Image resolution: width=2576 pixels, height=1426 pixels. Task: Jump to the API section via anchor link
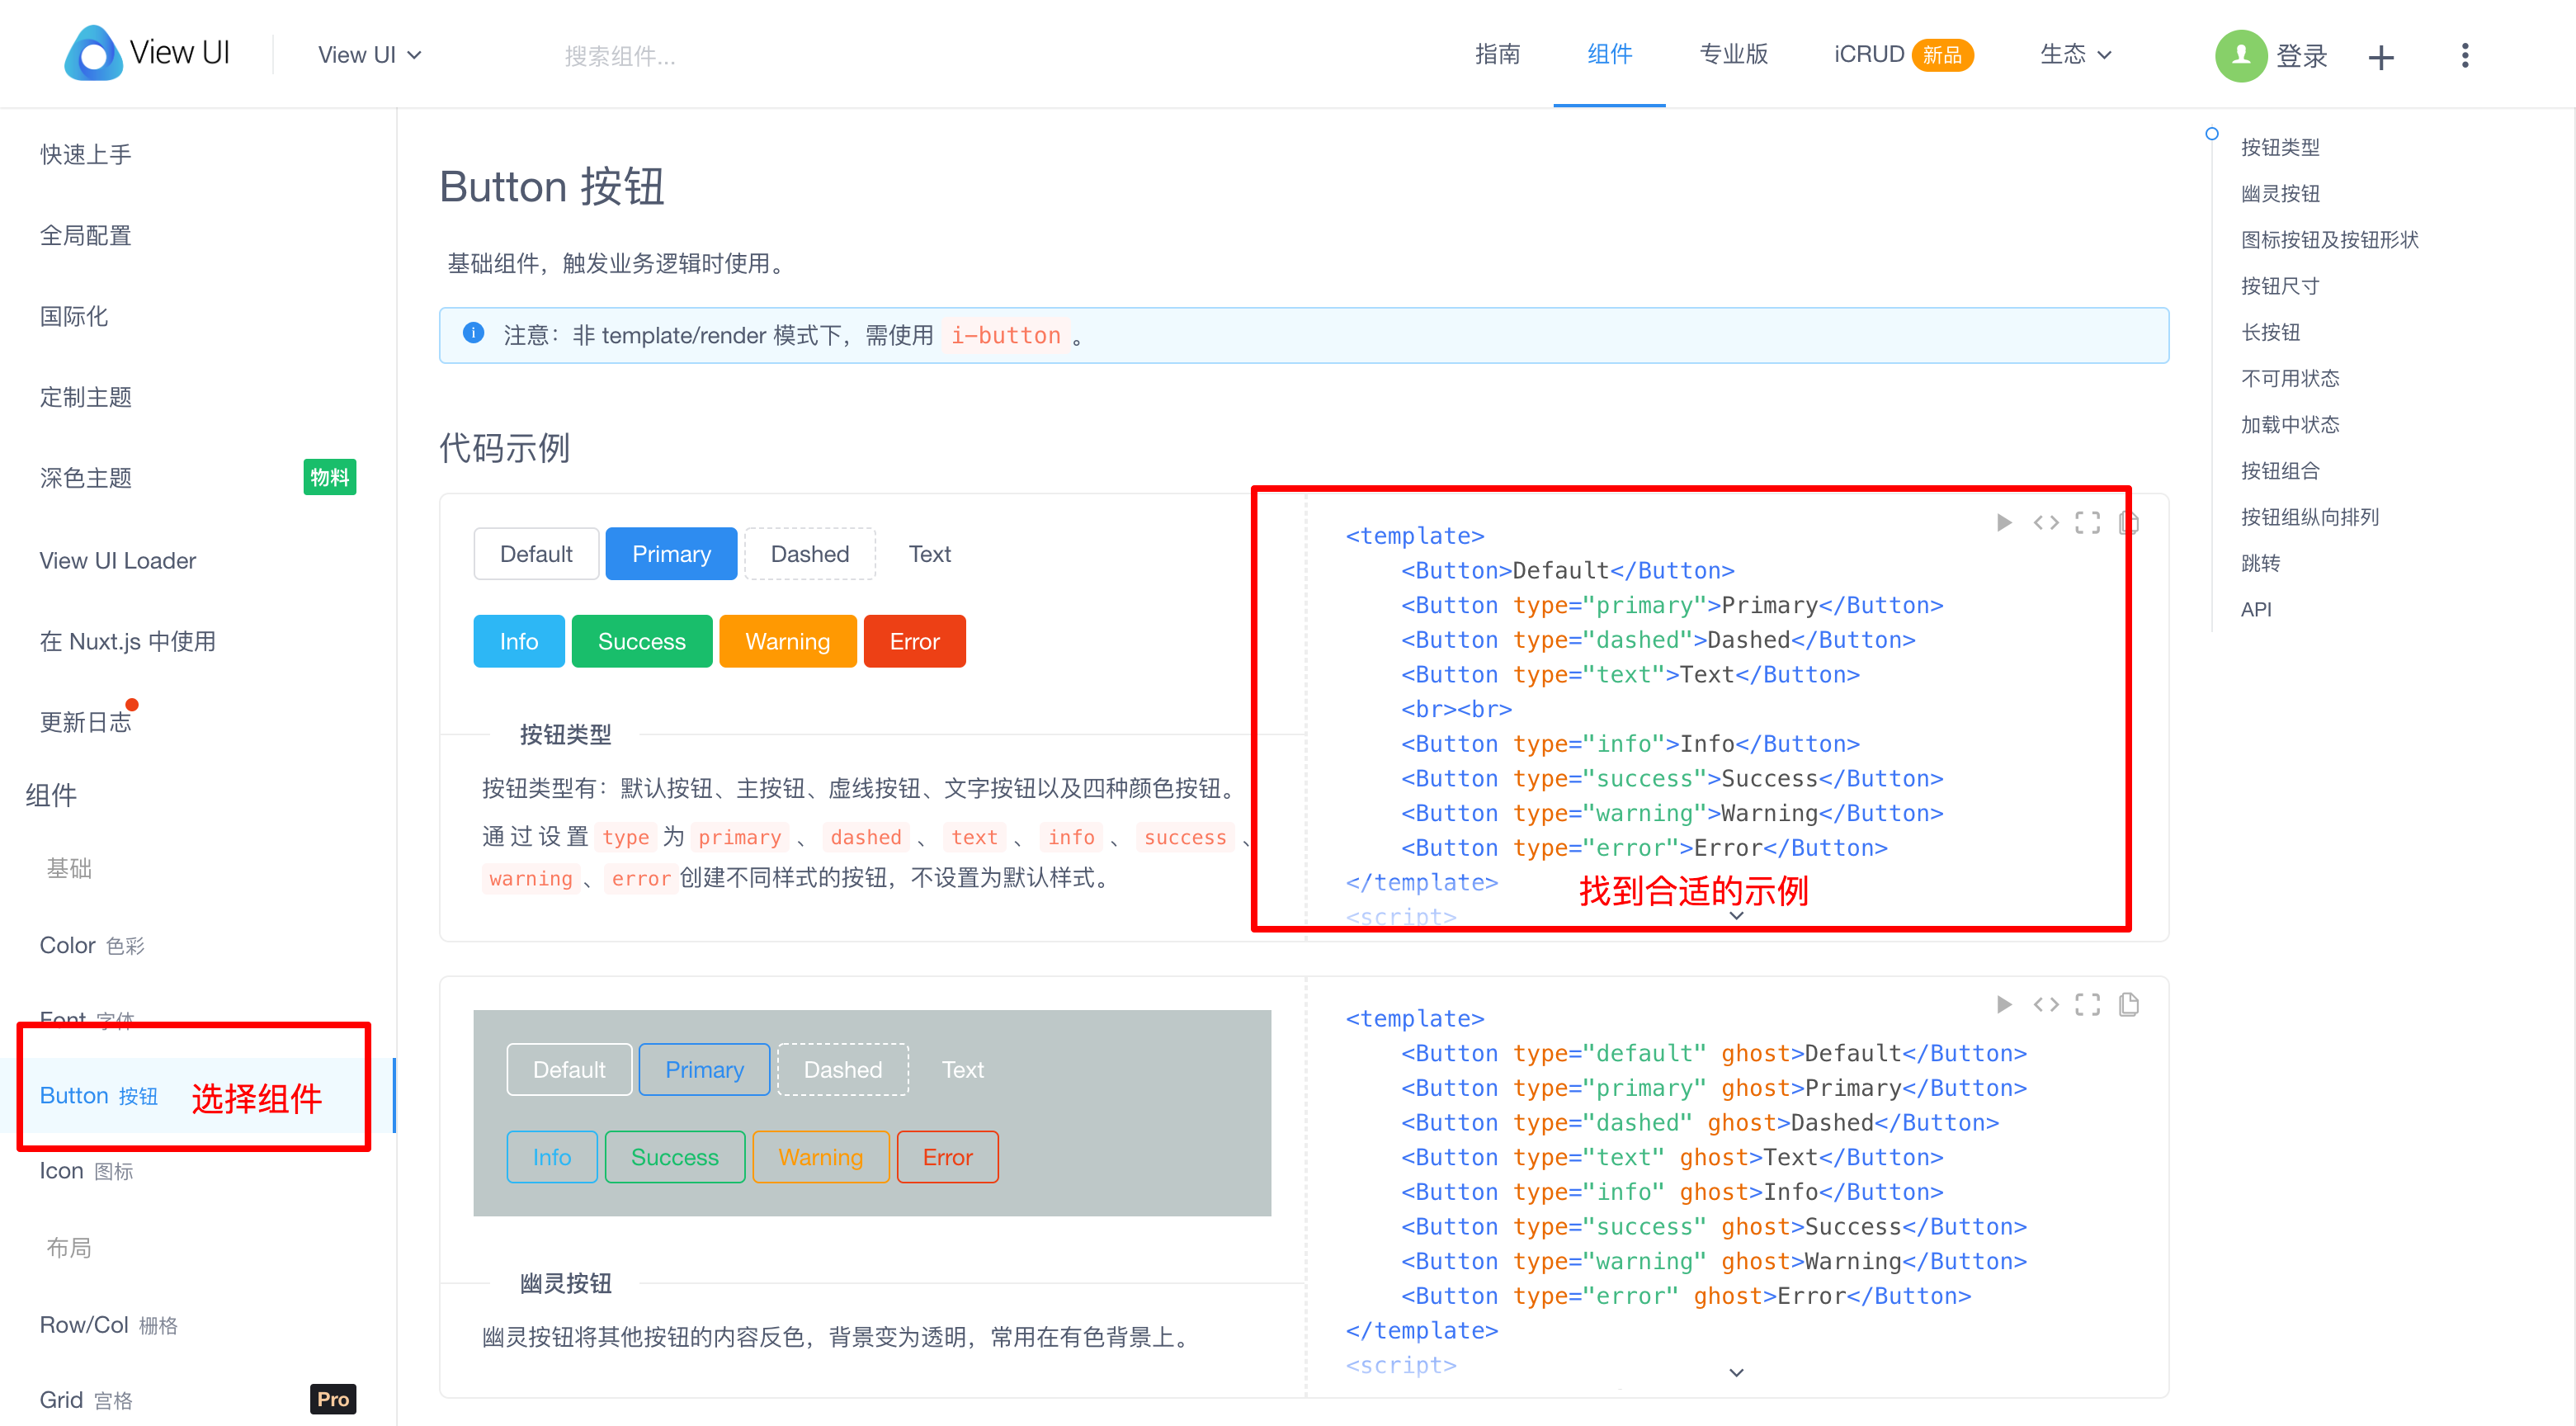pyautogui.click(x=2257, y=608)
